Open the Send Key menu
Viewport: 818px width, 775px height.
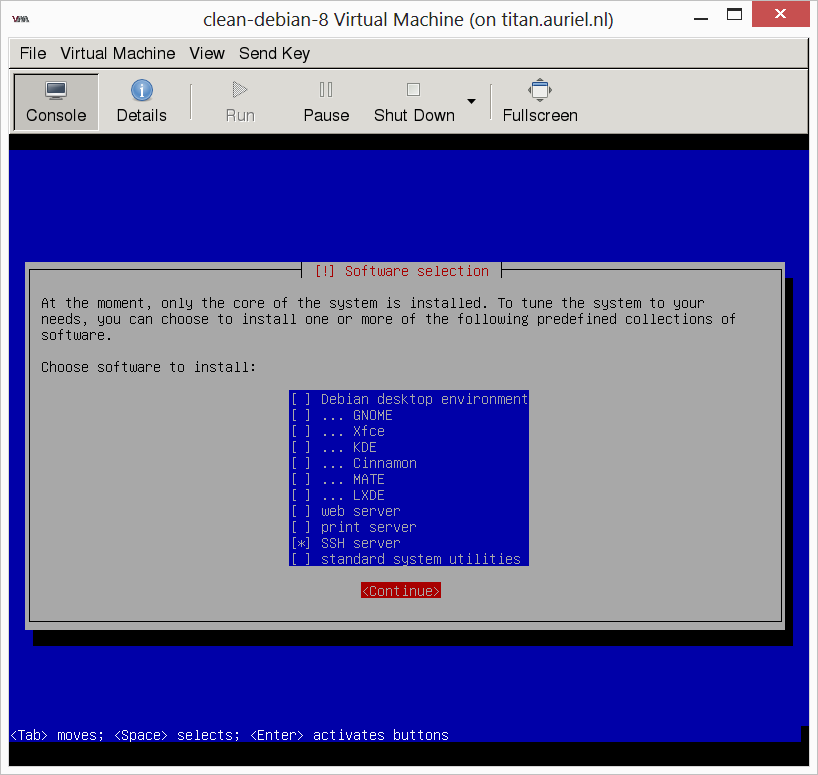pos(274,53)
